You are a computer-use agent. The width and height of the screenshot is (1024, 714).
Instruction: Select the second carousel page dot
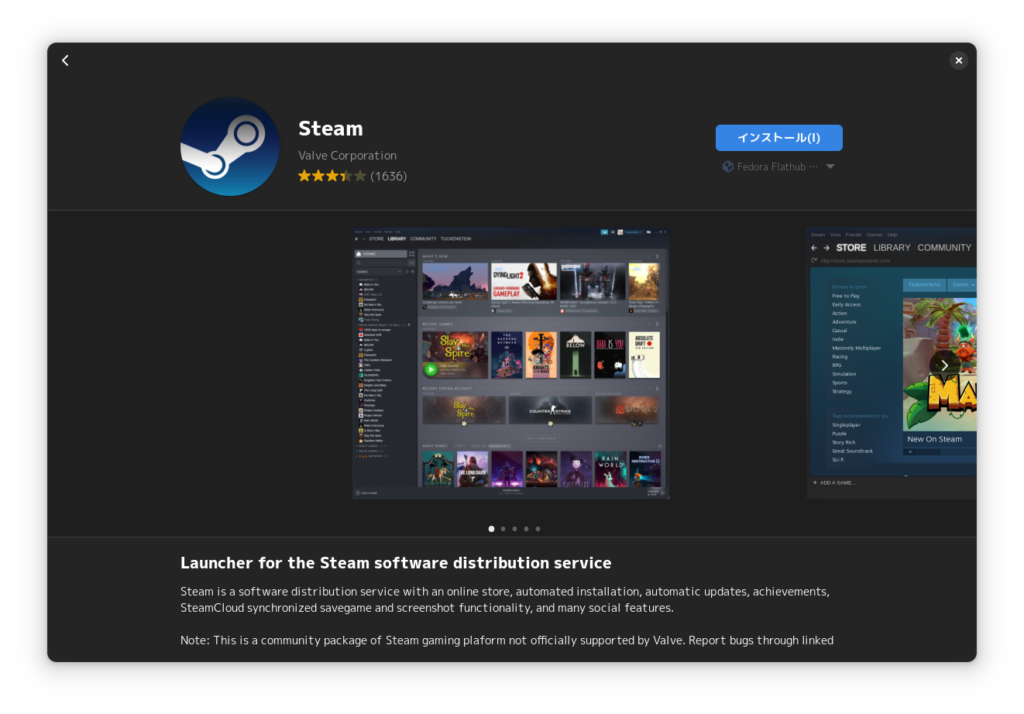tap(503, 529)
